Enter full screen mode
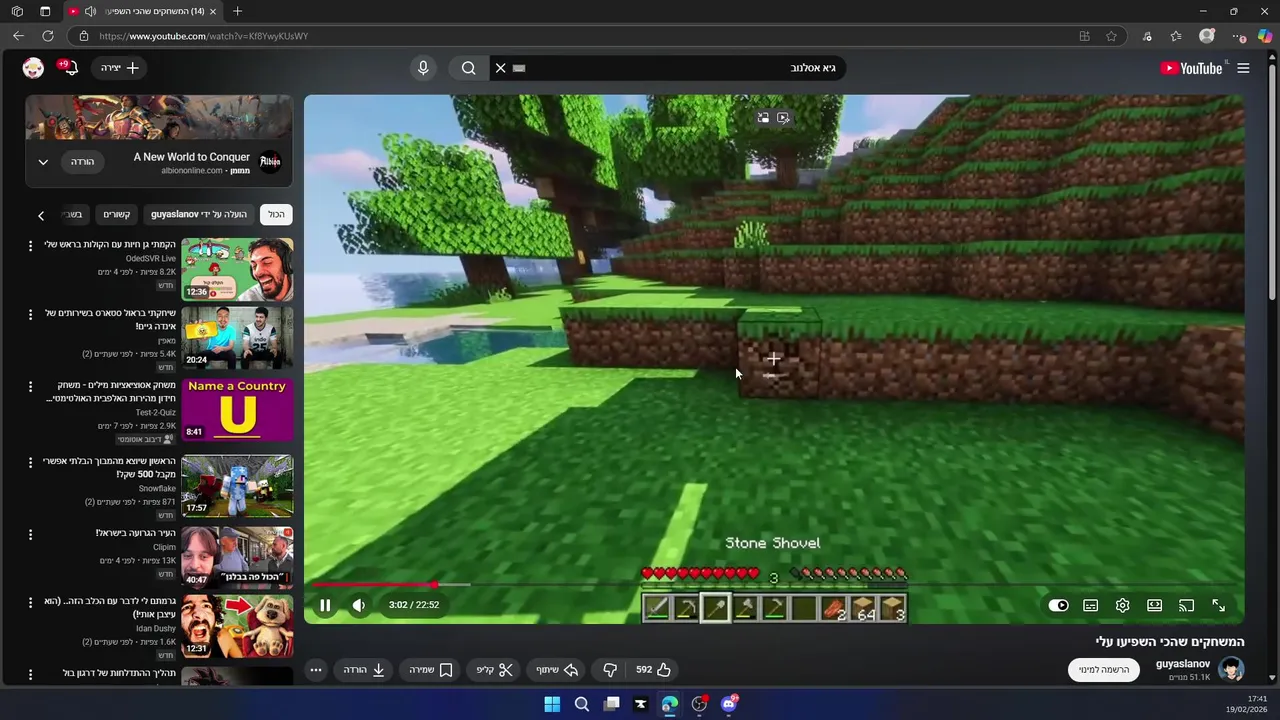1280x720 pixels. (x=1218, y=605)
